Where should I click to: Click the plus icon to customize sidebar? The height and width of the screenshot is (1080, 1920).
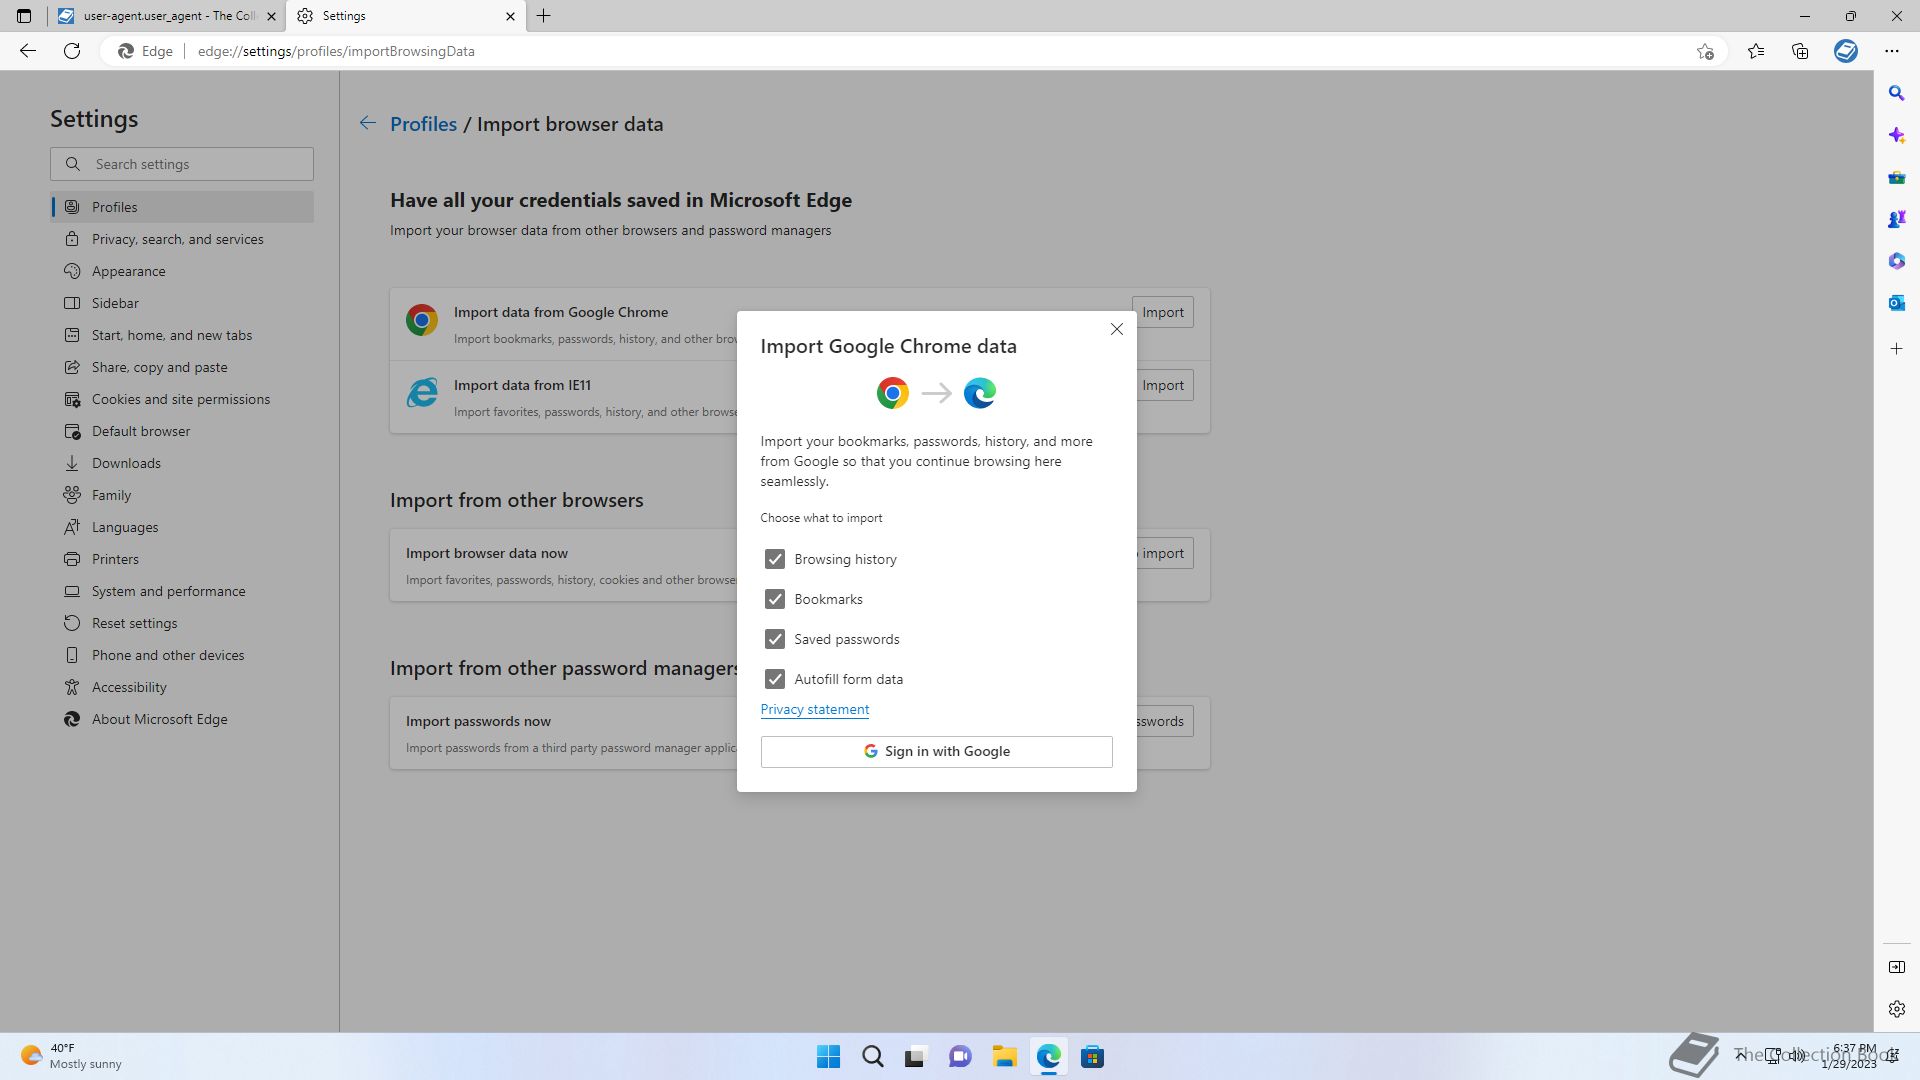click(x=1896, y=349)
